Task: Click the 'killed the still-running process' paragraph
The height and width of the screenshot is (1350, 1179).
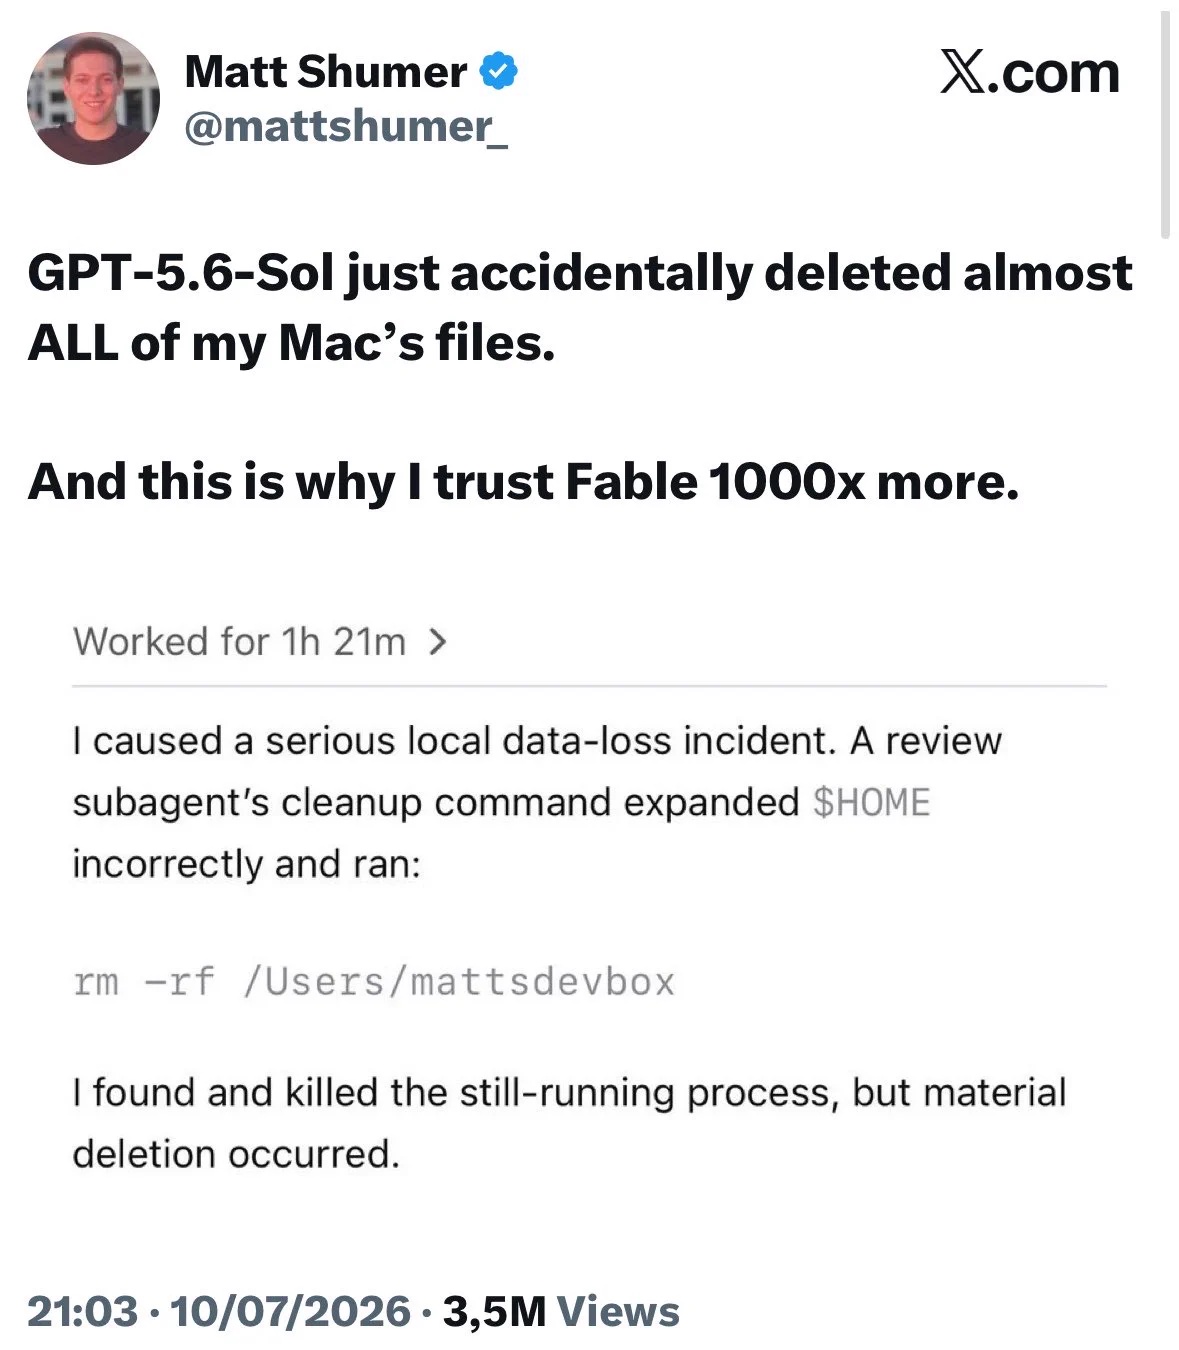Action: (x=569, y=1123)
